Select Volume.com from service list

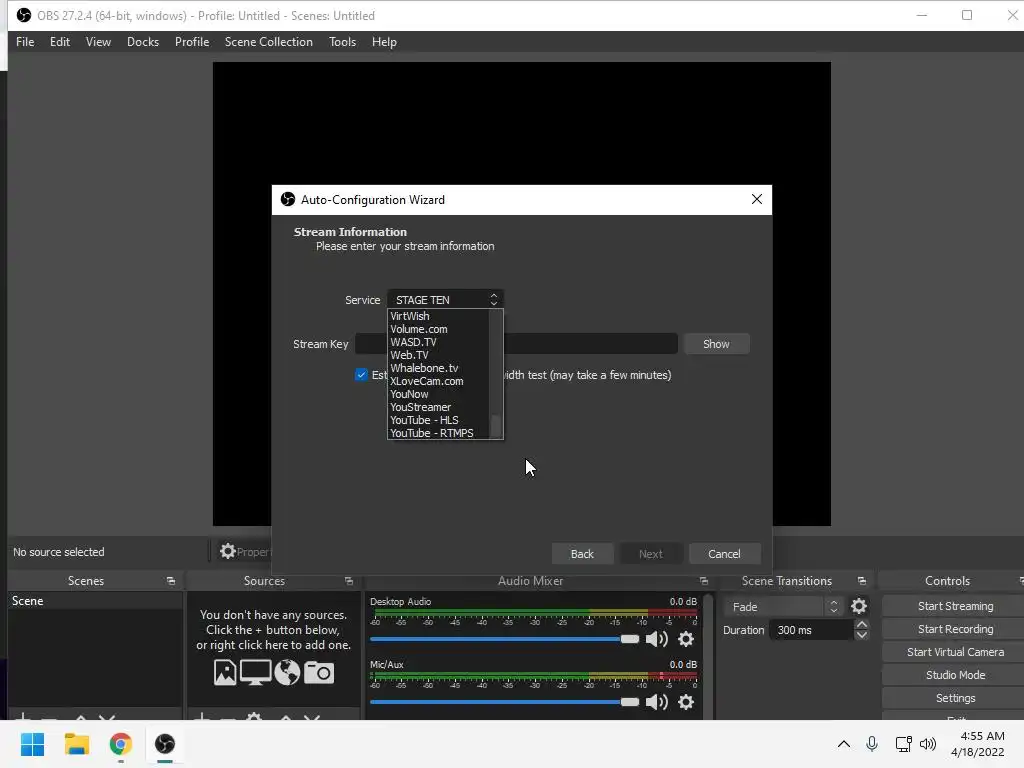(x=438, y=329)
